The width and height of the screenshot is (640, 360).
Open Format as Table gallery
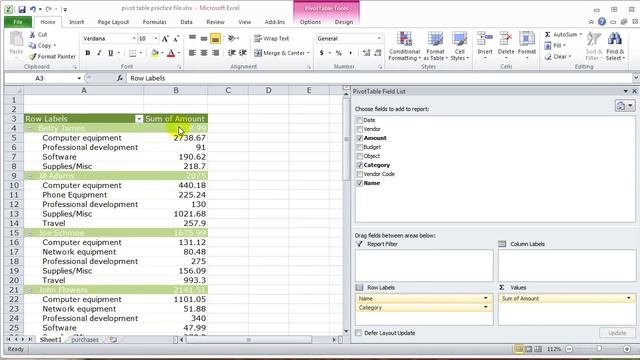(x=435, y=46)
